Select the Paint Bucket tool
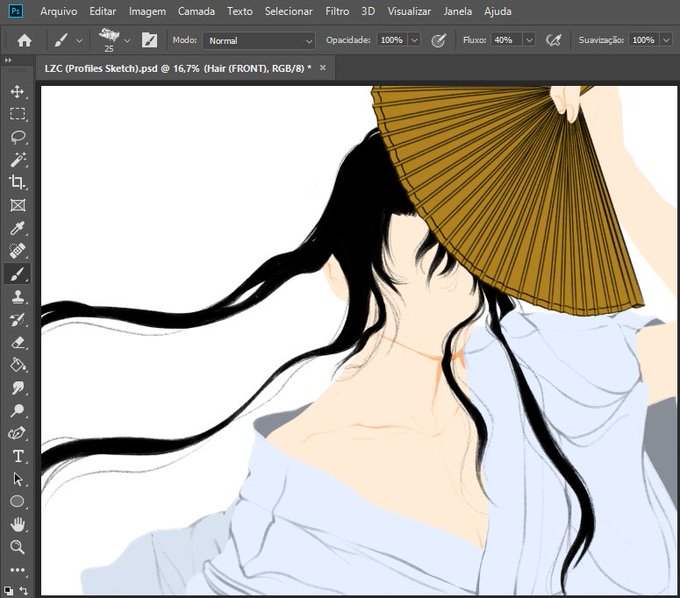The image size is (680, 598). 17,365
